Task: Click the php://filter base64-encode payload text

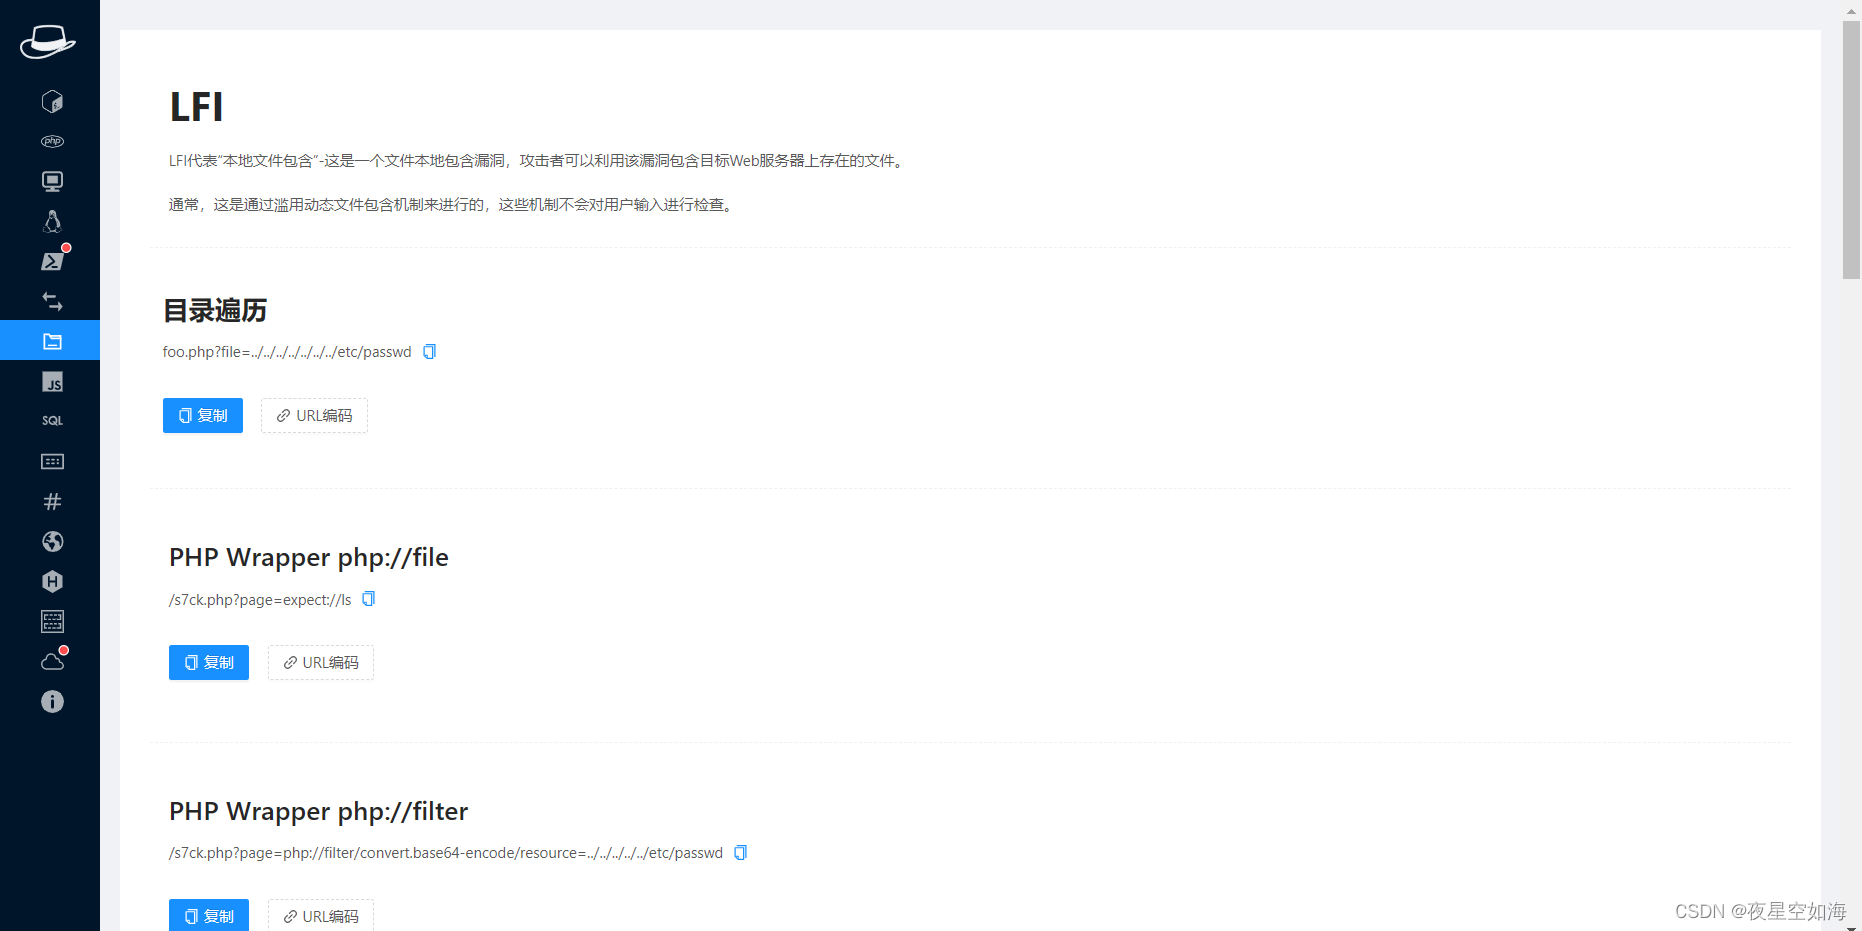Action: [446, 853]
